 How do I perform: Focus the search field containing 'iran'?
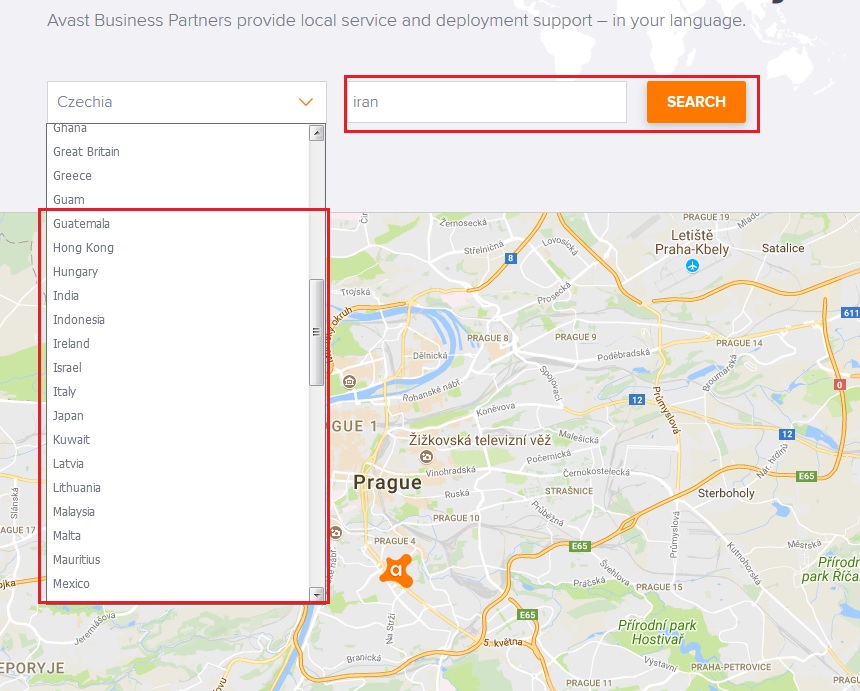coord(487,102)
